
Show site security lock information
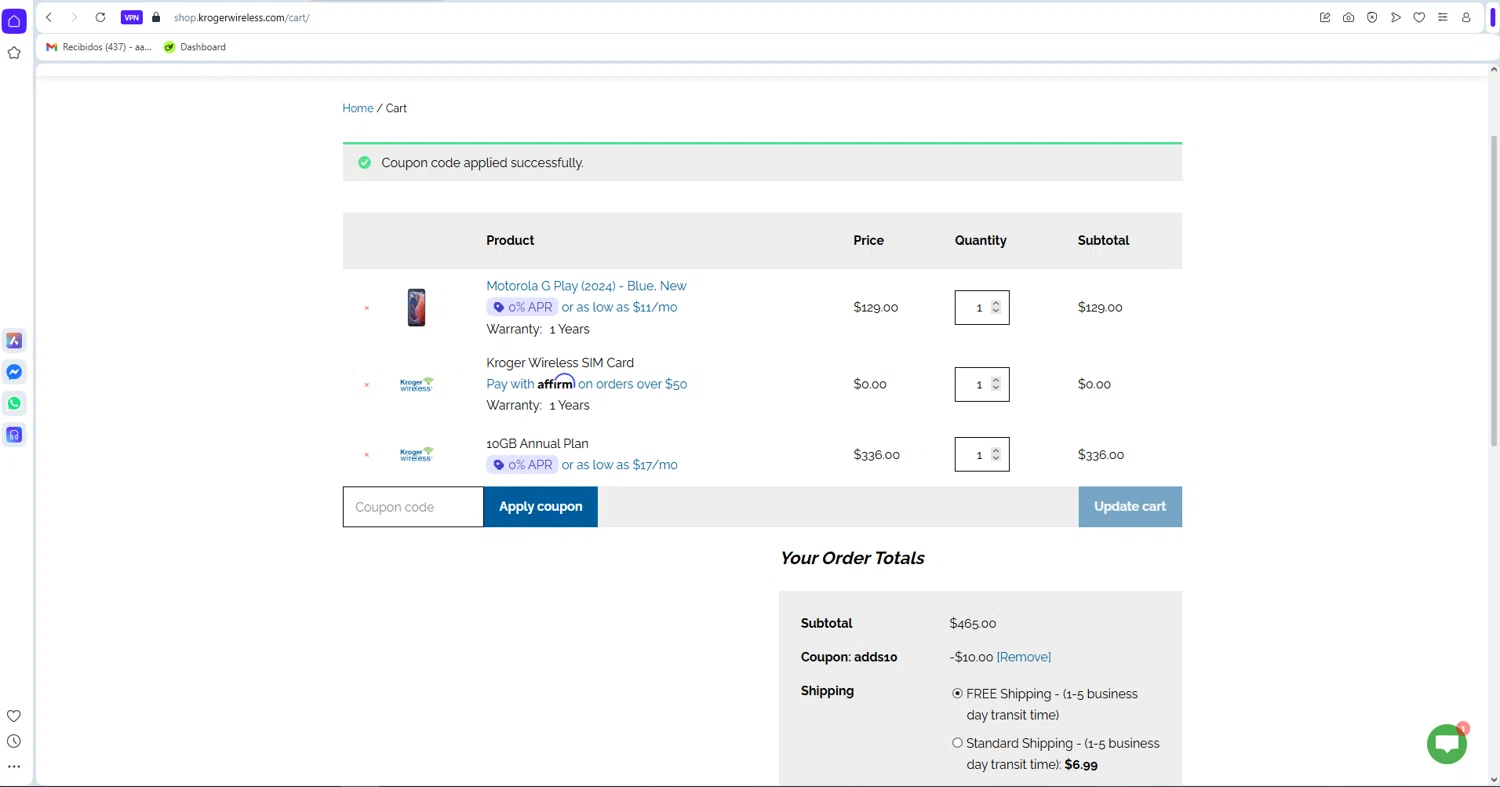(x=156, y=17)
